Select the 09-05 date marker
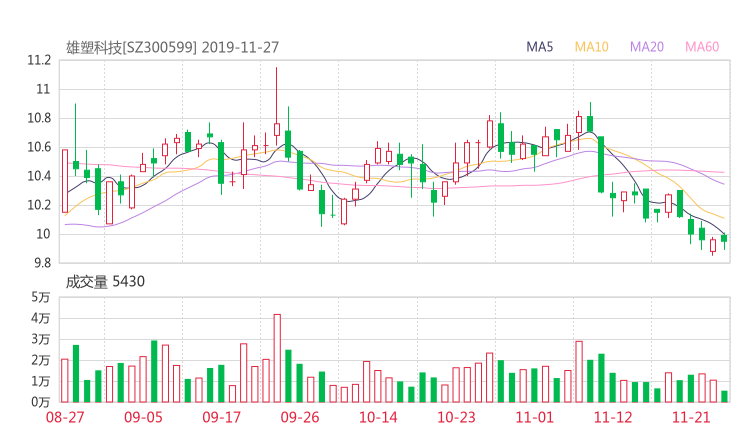Image resolution: width=740 pixels, height=440 pixels. [143, 416]
